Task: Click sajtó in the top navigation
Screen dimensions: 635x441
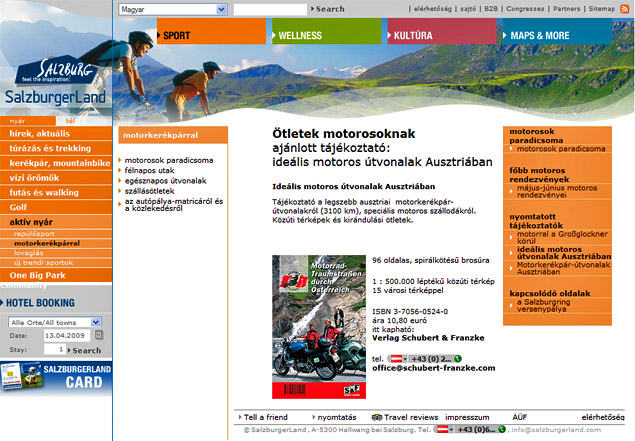Action: pyautogui.click(x=468, y=9)
